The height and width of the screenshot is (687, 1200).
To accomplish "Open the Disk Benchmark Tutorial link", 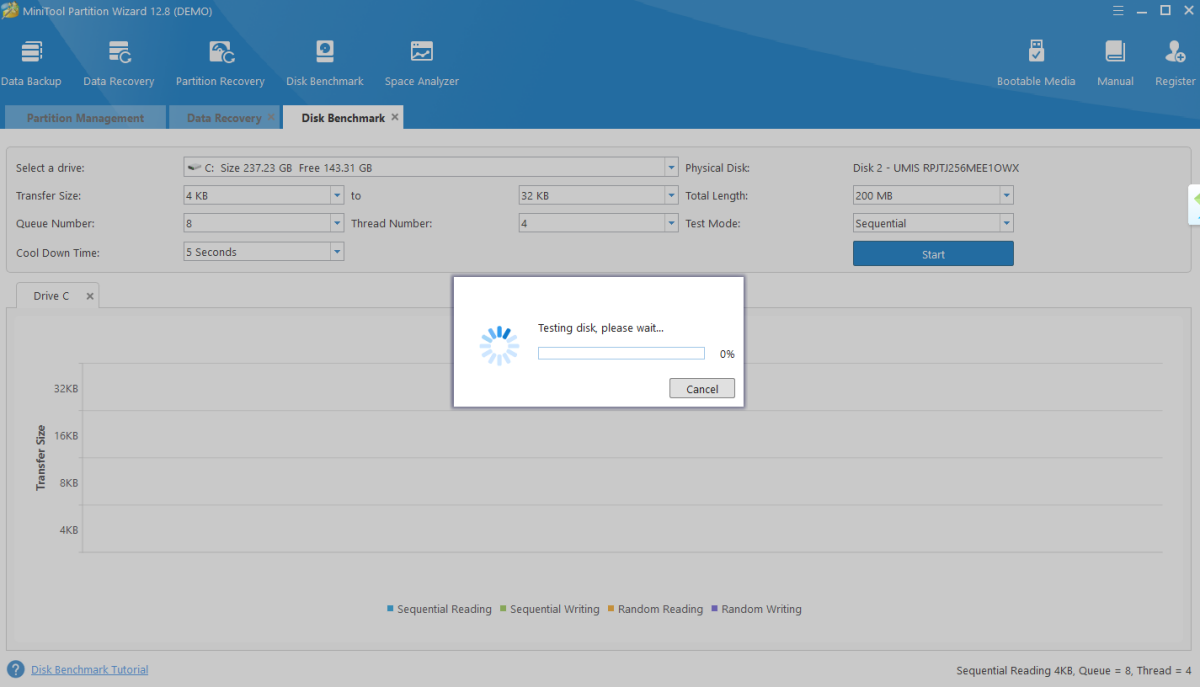I will tap(89, 670).
